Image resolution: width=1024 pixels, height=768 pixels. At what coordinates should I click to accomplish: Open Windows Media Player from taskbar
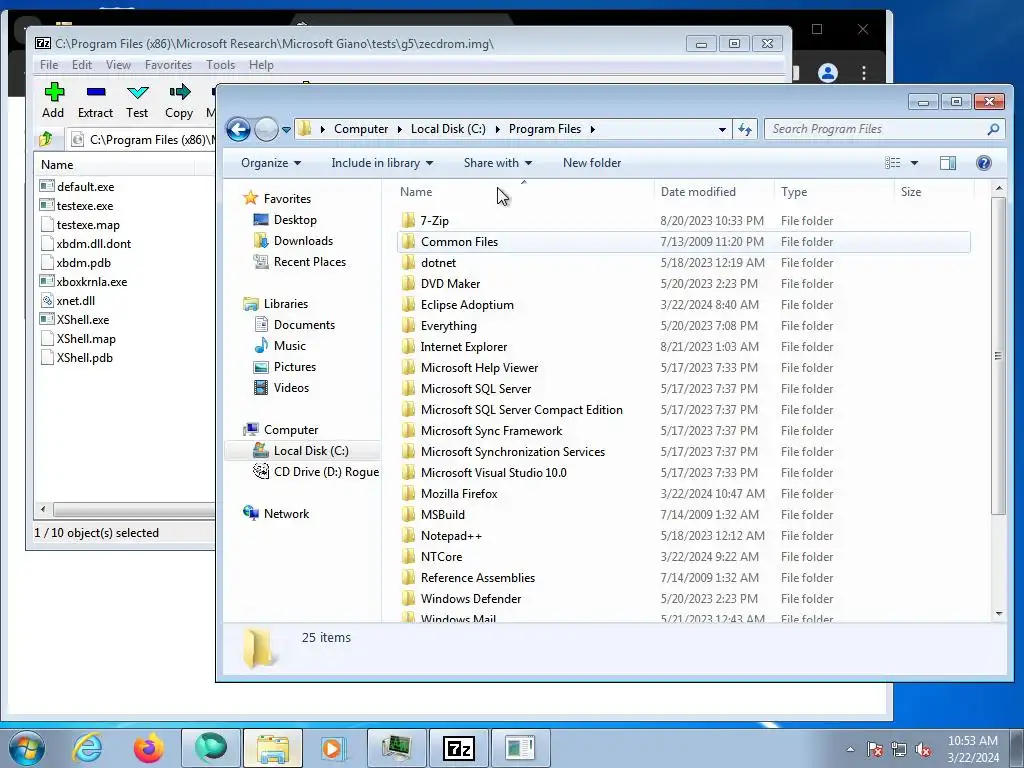pyautogui.click(x=333, y=748)
